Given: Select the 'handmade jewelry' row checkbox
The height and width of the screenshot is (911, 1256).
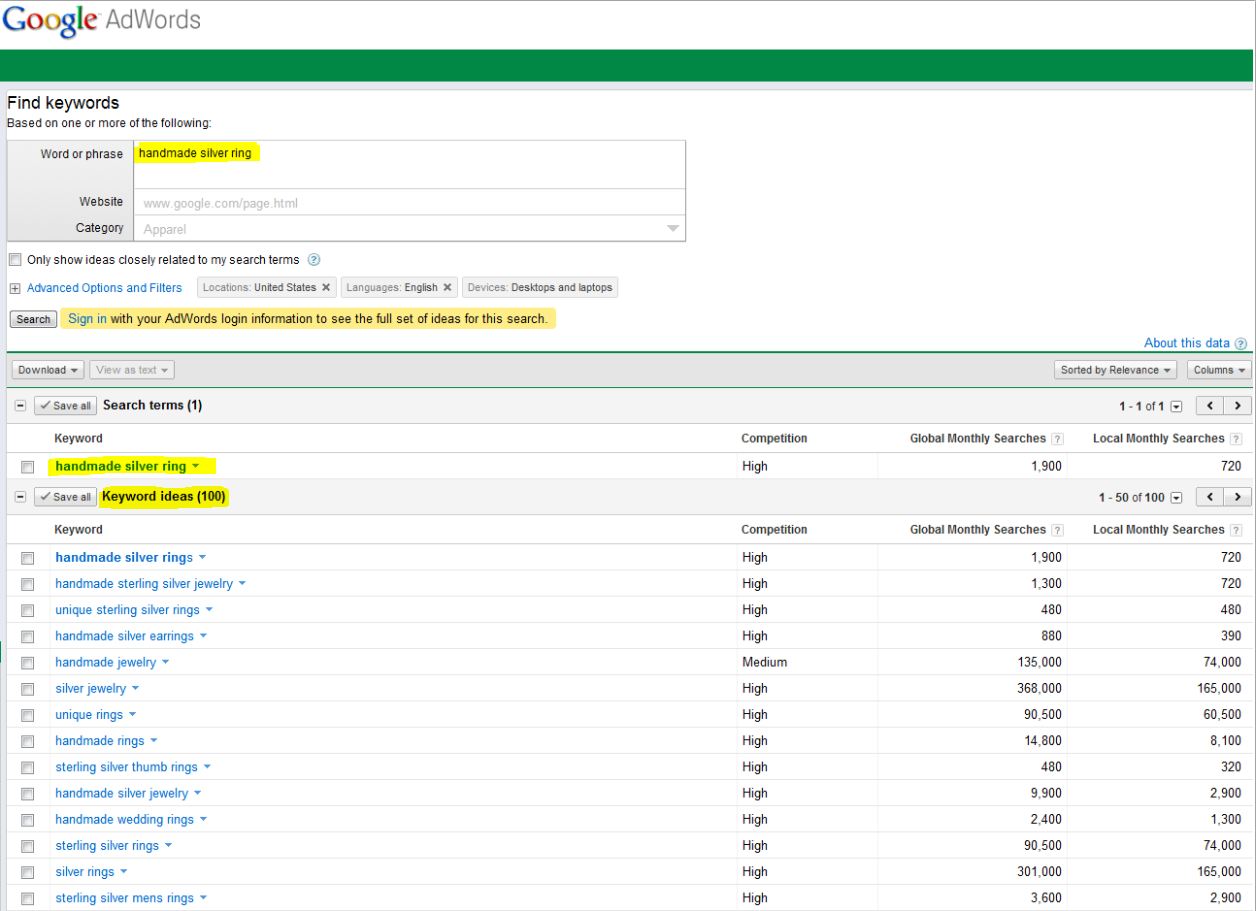Looking at the screenshot, I should coord(28,663).
